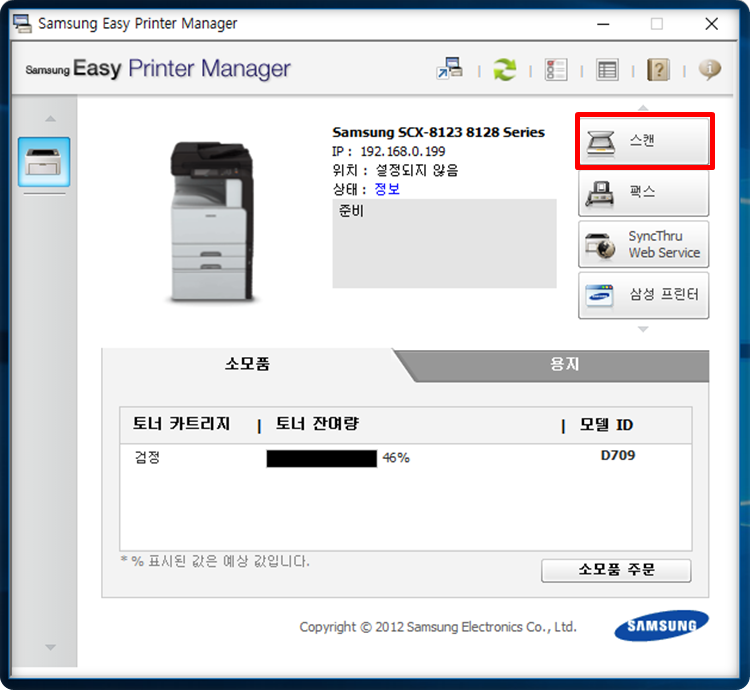Click the black toner level bar

(321, 459)
